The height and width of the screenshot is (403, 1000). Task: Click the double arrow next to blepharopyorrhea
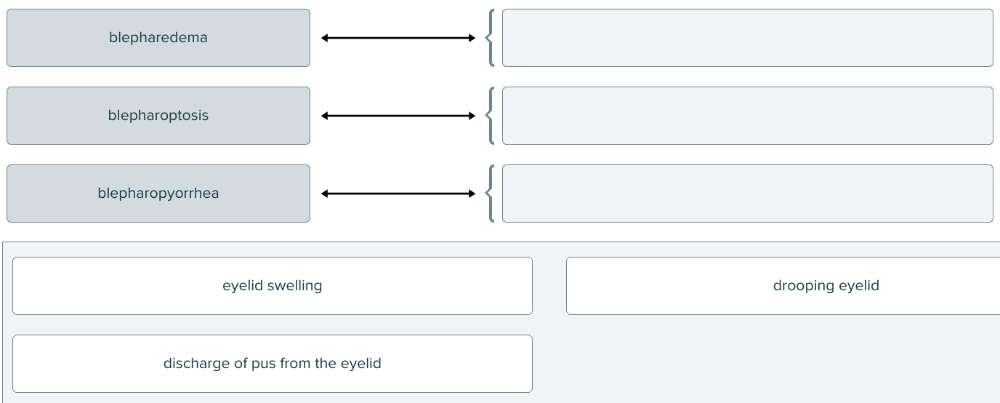point(398,193)
